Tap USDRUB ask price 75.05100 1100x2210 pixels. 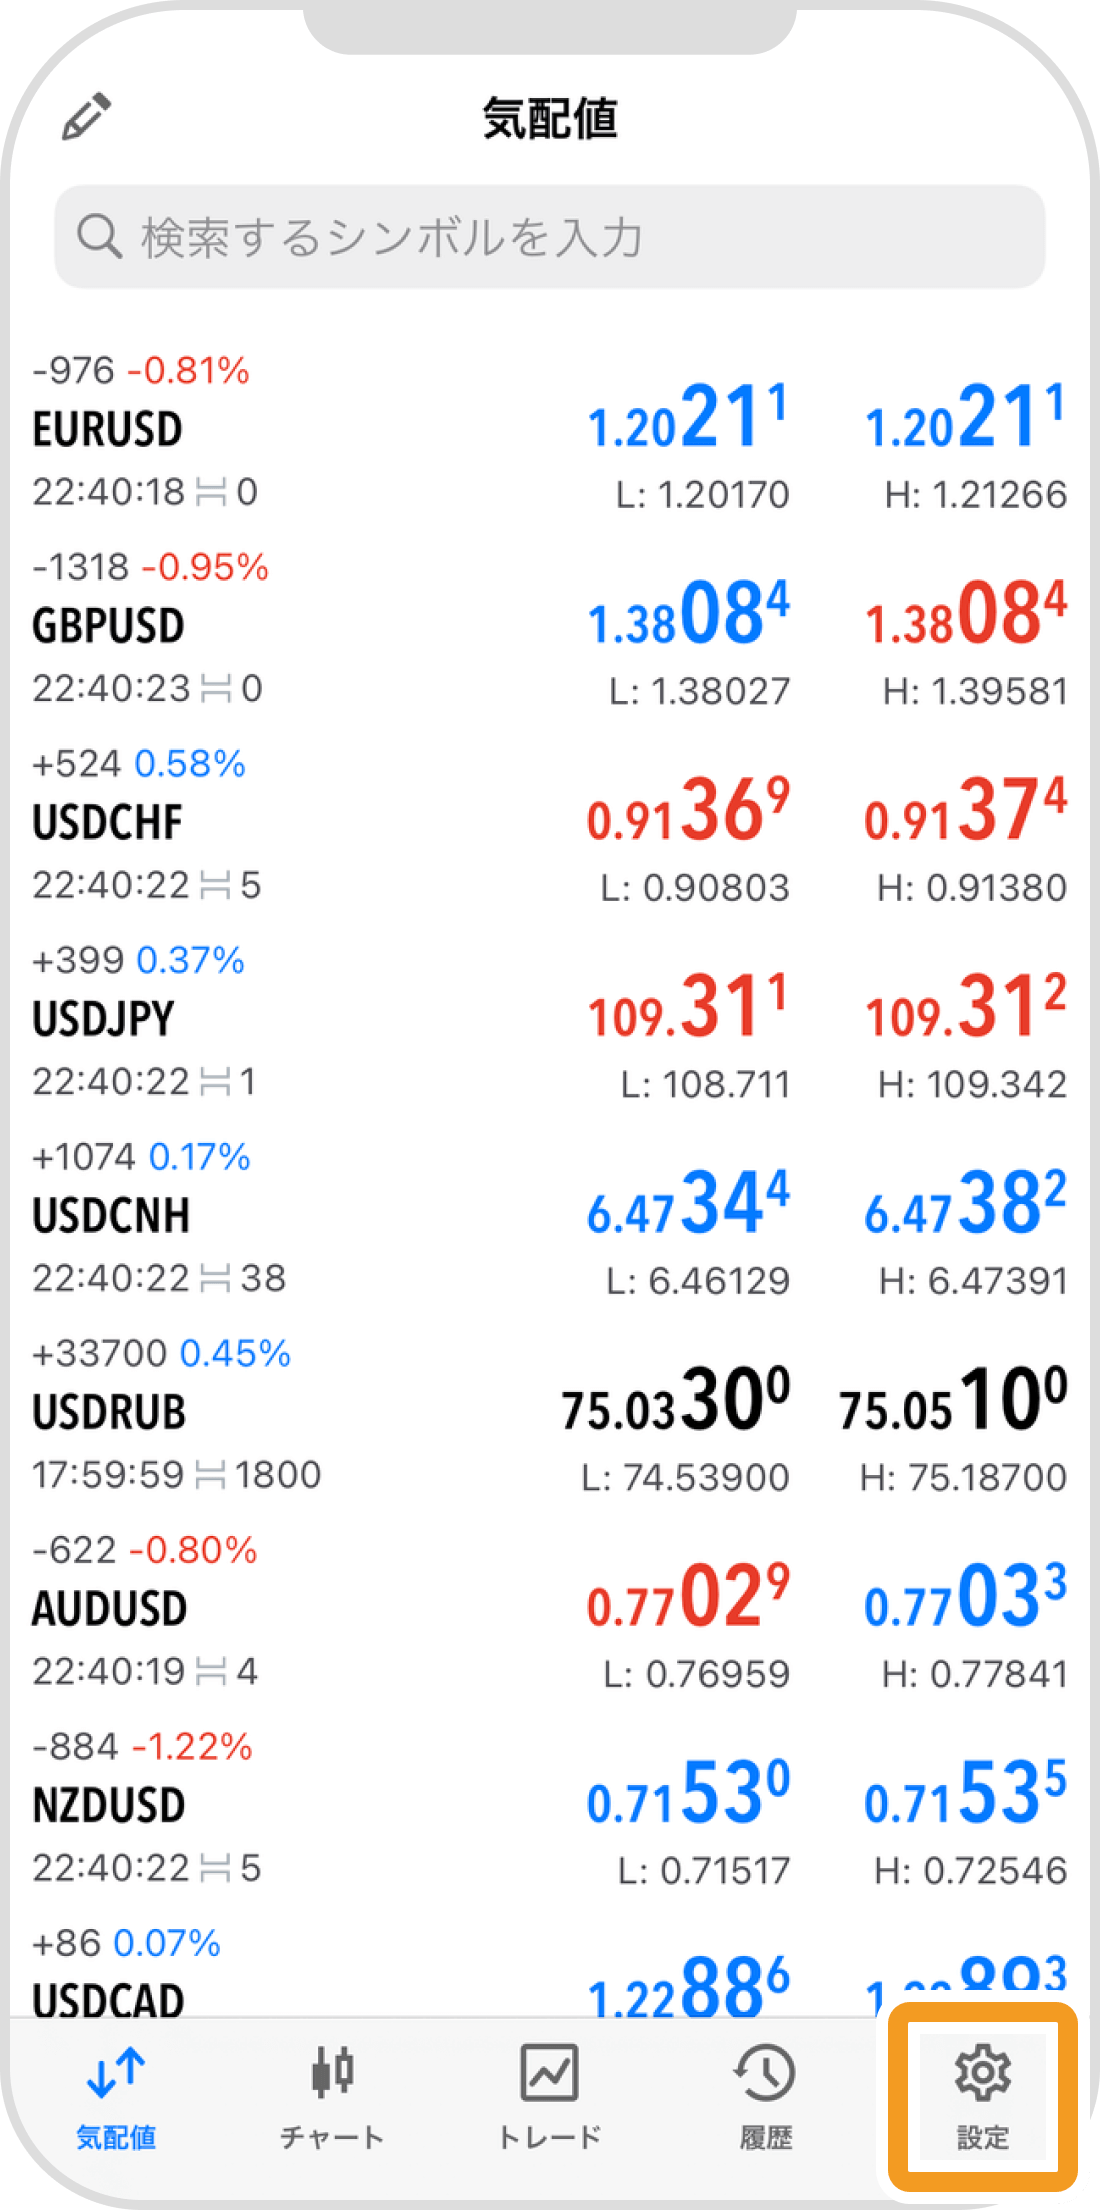[953, 1399]
